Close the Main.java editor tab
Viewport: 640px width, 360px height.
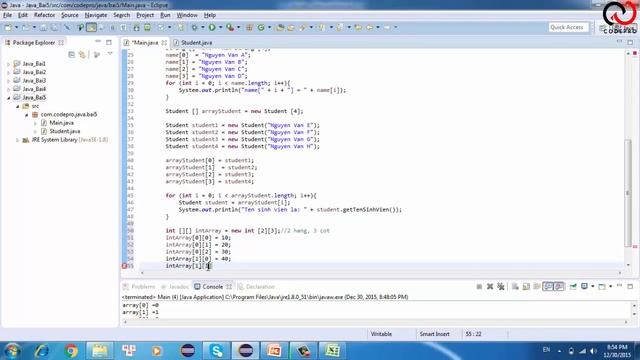click(x=164, y=42)
